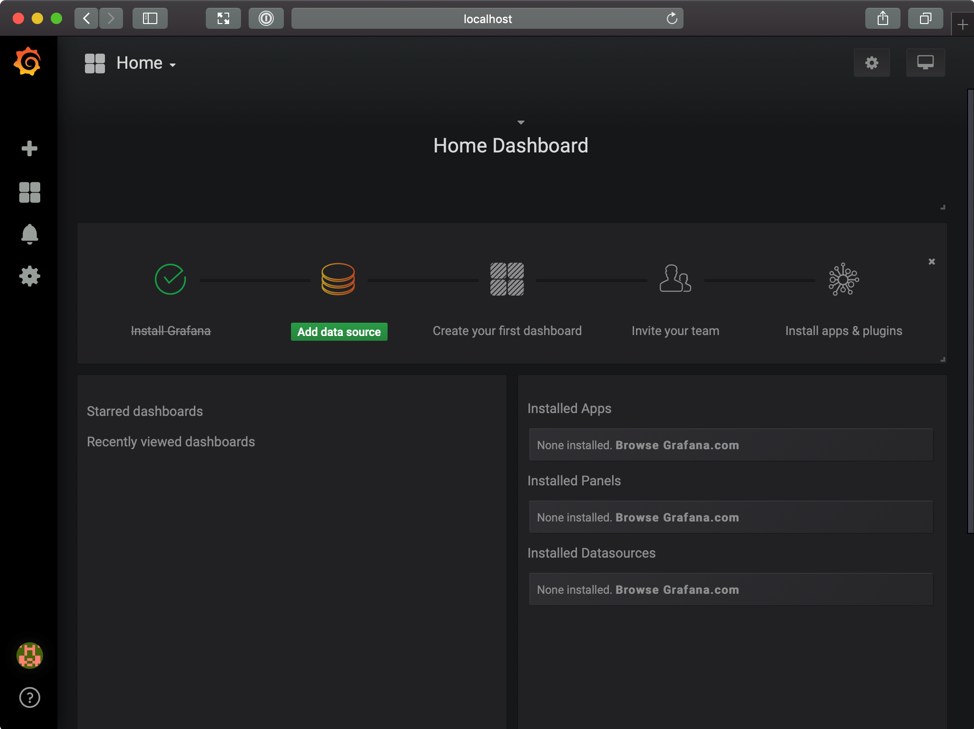This screenshot has height=729, width=974.
Task: Select Create your first dashboard step
Action: [x=507, y=330]
